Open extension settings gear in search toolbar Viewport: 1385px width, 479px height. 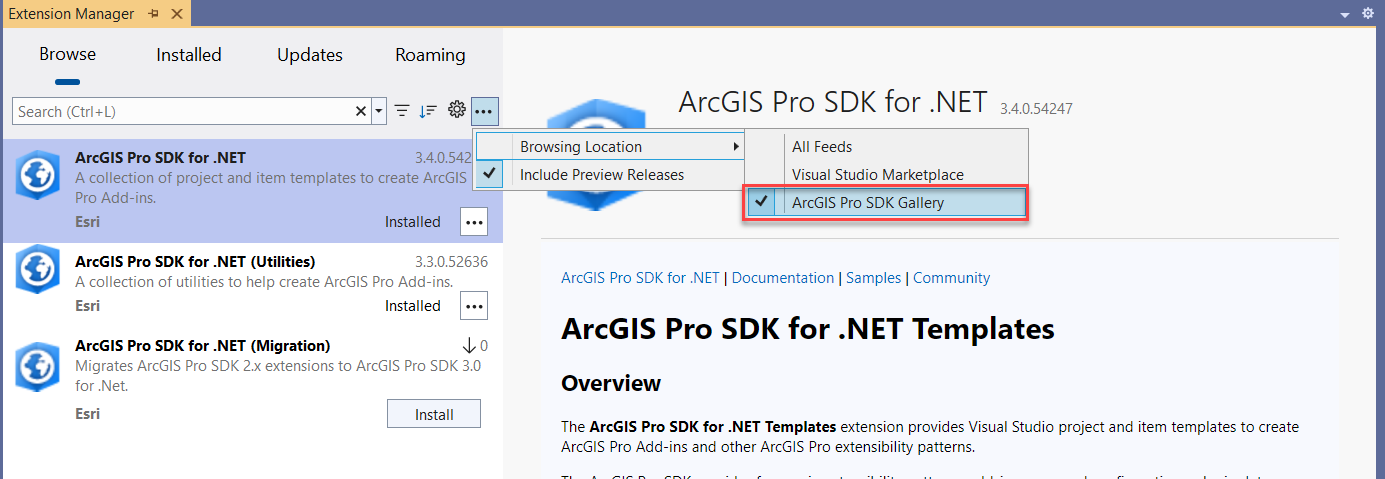(457, 111)
